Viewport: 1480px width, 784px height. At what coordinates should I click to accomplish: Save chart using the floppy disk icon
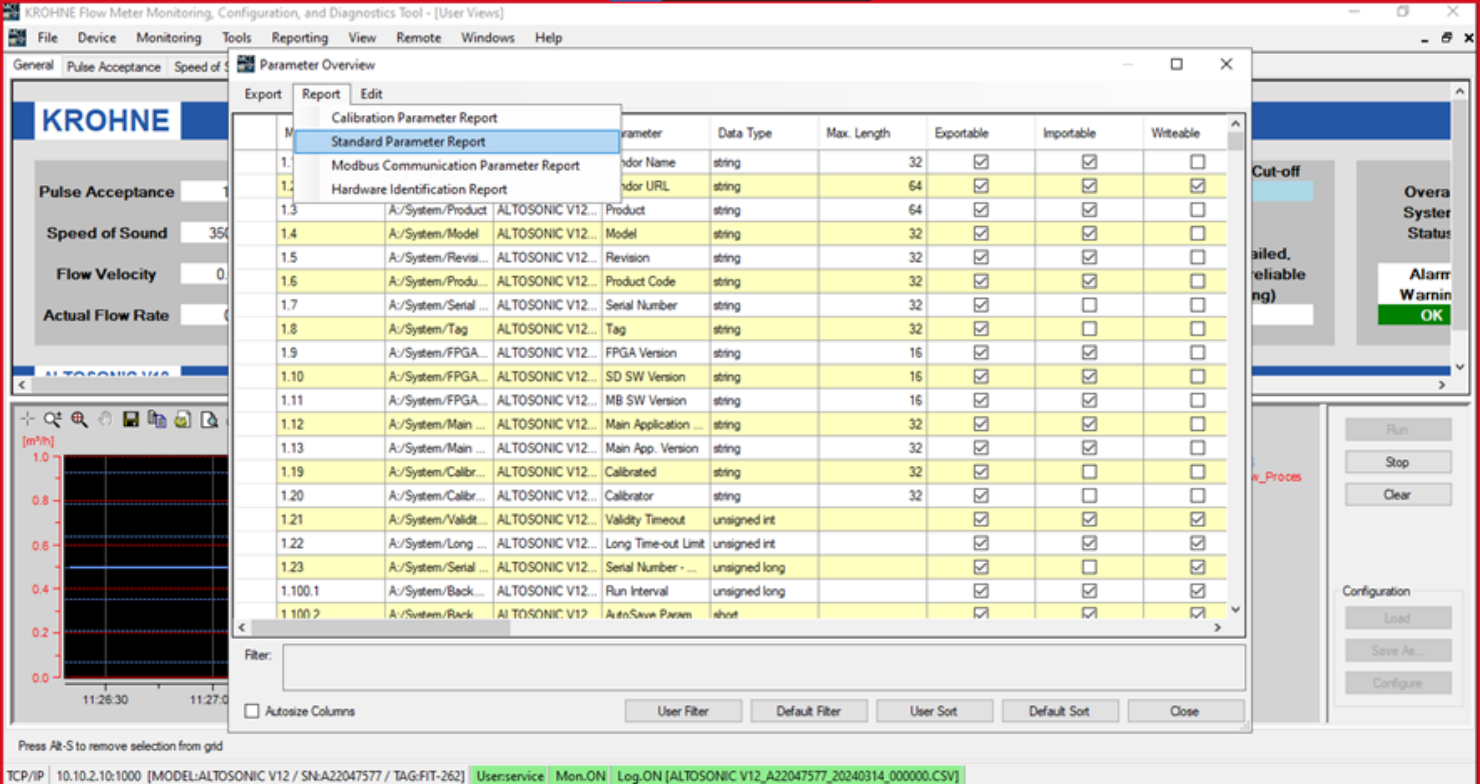[131, 419]
